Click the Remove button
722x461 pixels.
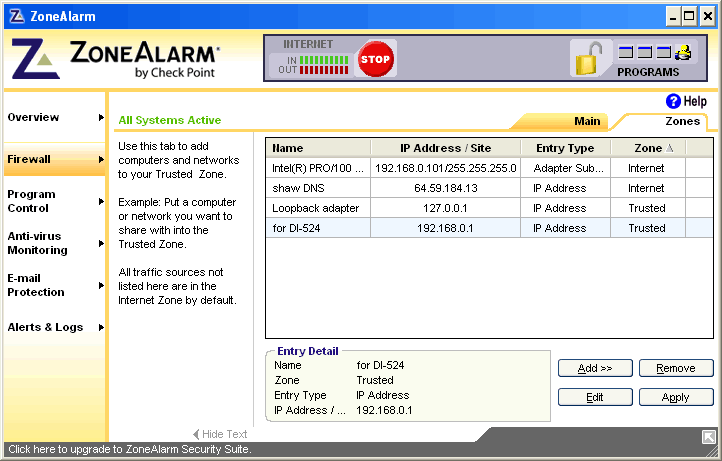[x=676, y=368]
